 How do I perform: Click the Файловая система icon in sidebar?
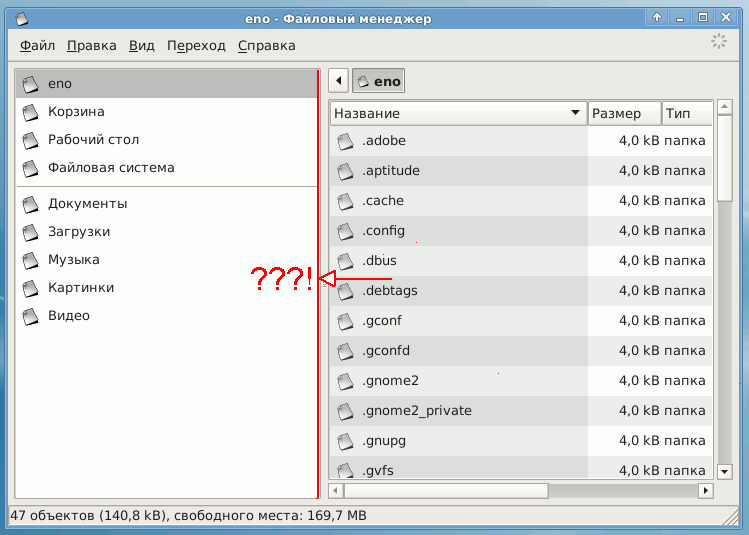pyautogui.click(x=31, y=168)
